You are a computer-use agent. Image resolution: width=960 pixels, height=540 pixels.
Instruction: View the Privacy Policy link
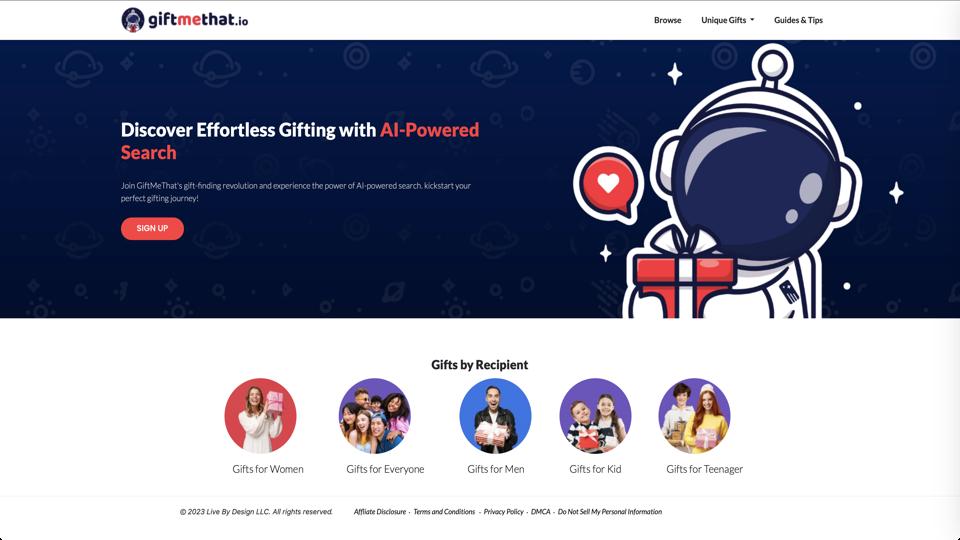[x=503, y=512]
